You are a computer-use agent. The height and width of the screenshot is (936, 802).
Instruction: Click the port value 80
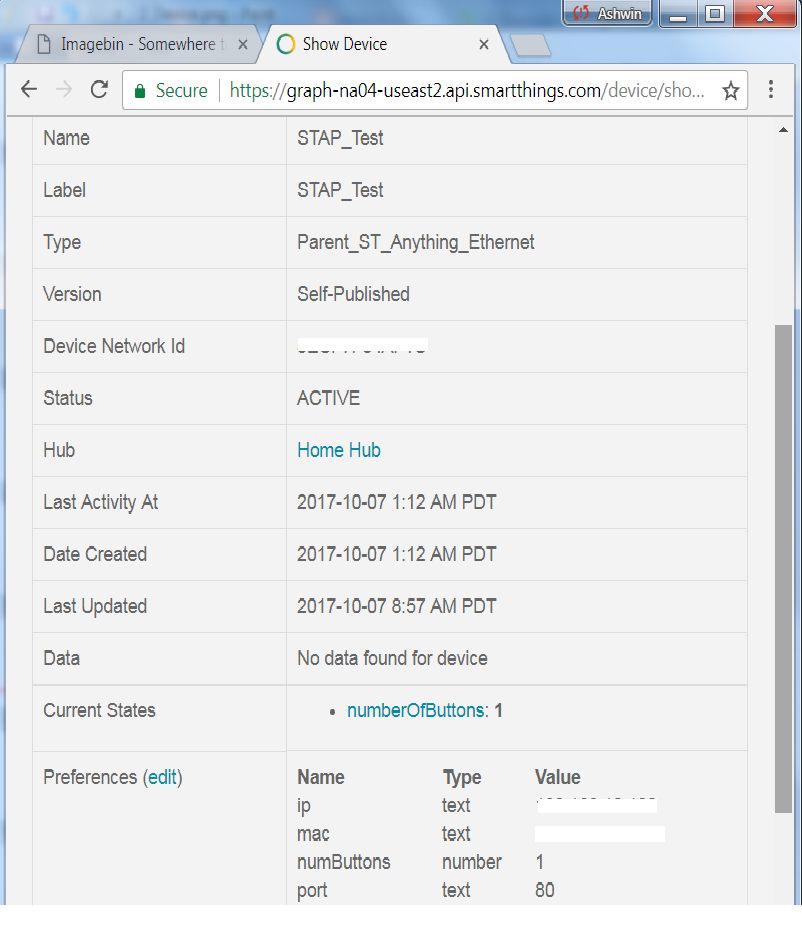click(x=545, y=890)
